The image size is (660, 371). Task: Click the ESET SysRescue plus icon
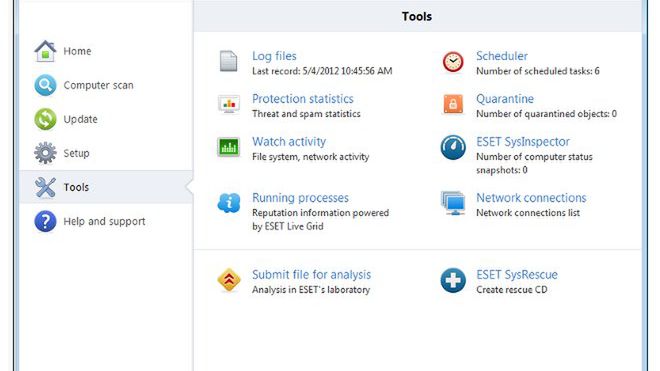click(453, 280)
